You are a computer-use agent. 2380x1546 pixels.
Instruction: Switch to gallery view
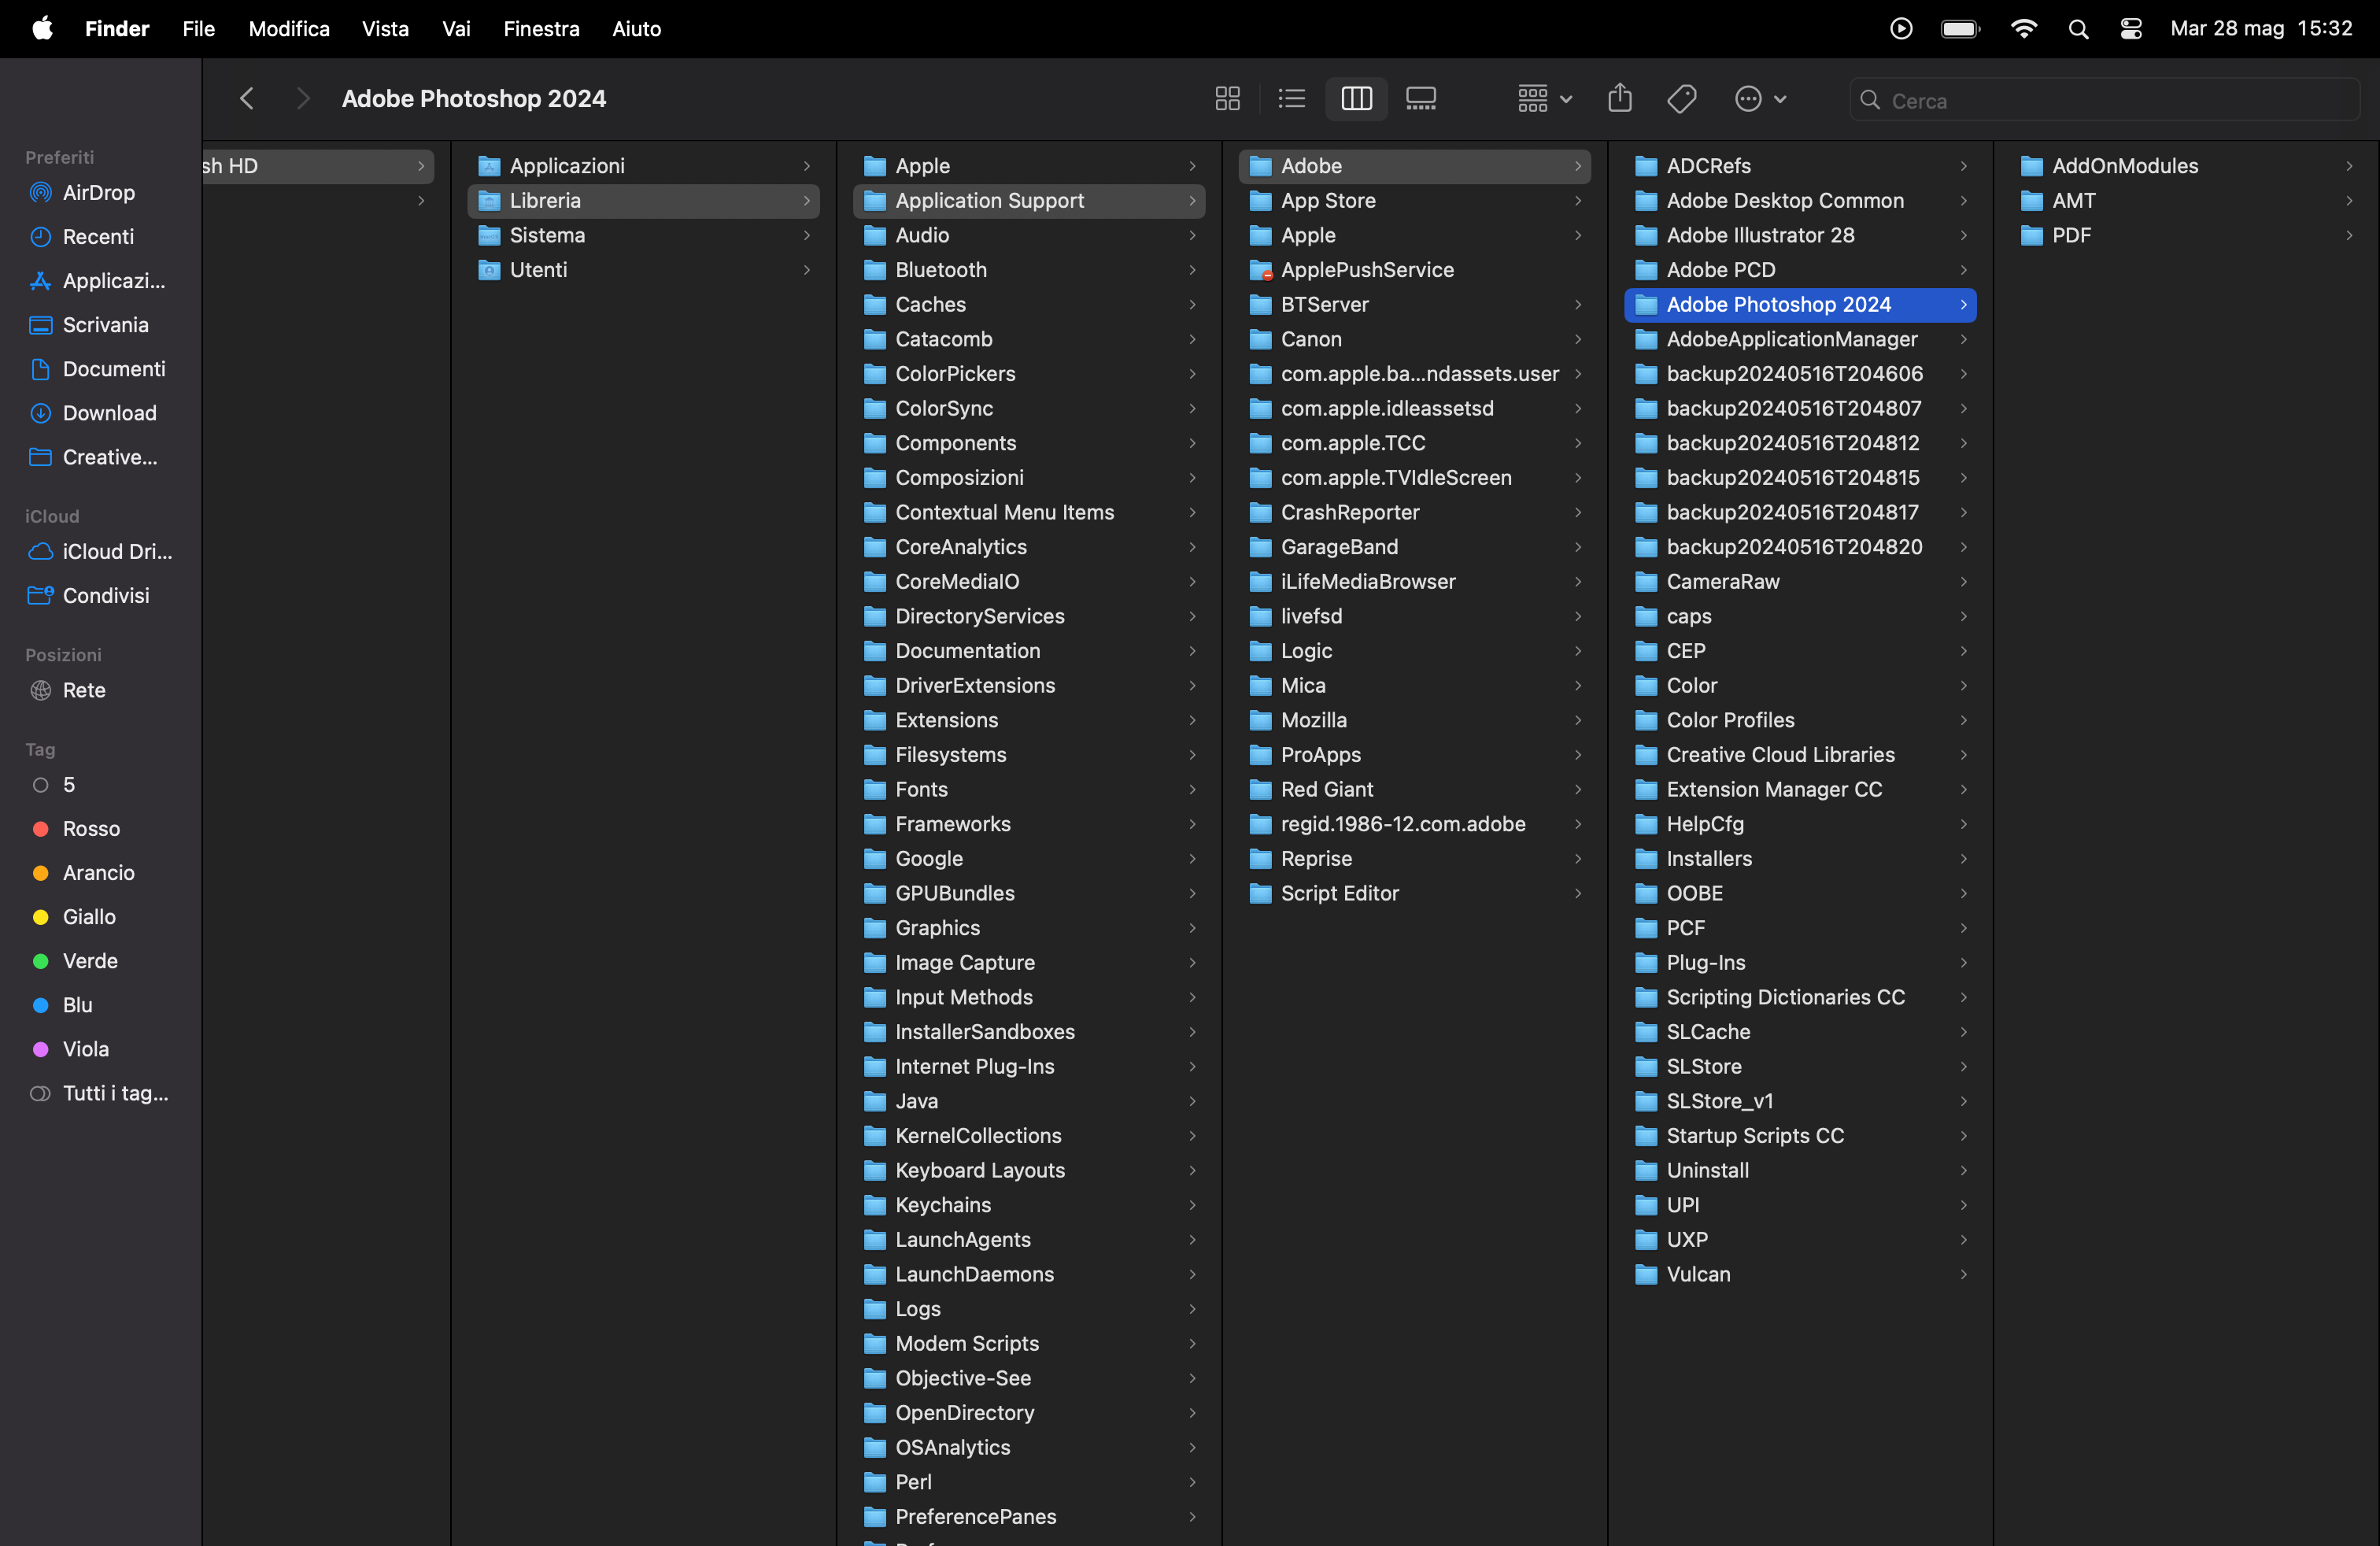pos(1420,98)
